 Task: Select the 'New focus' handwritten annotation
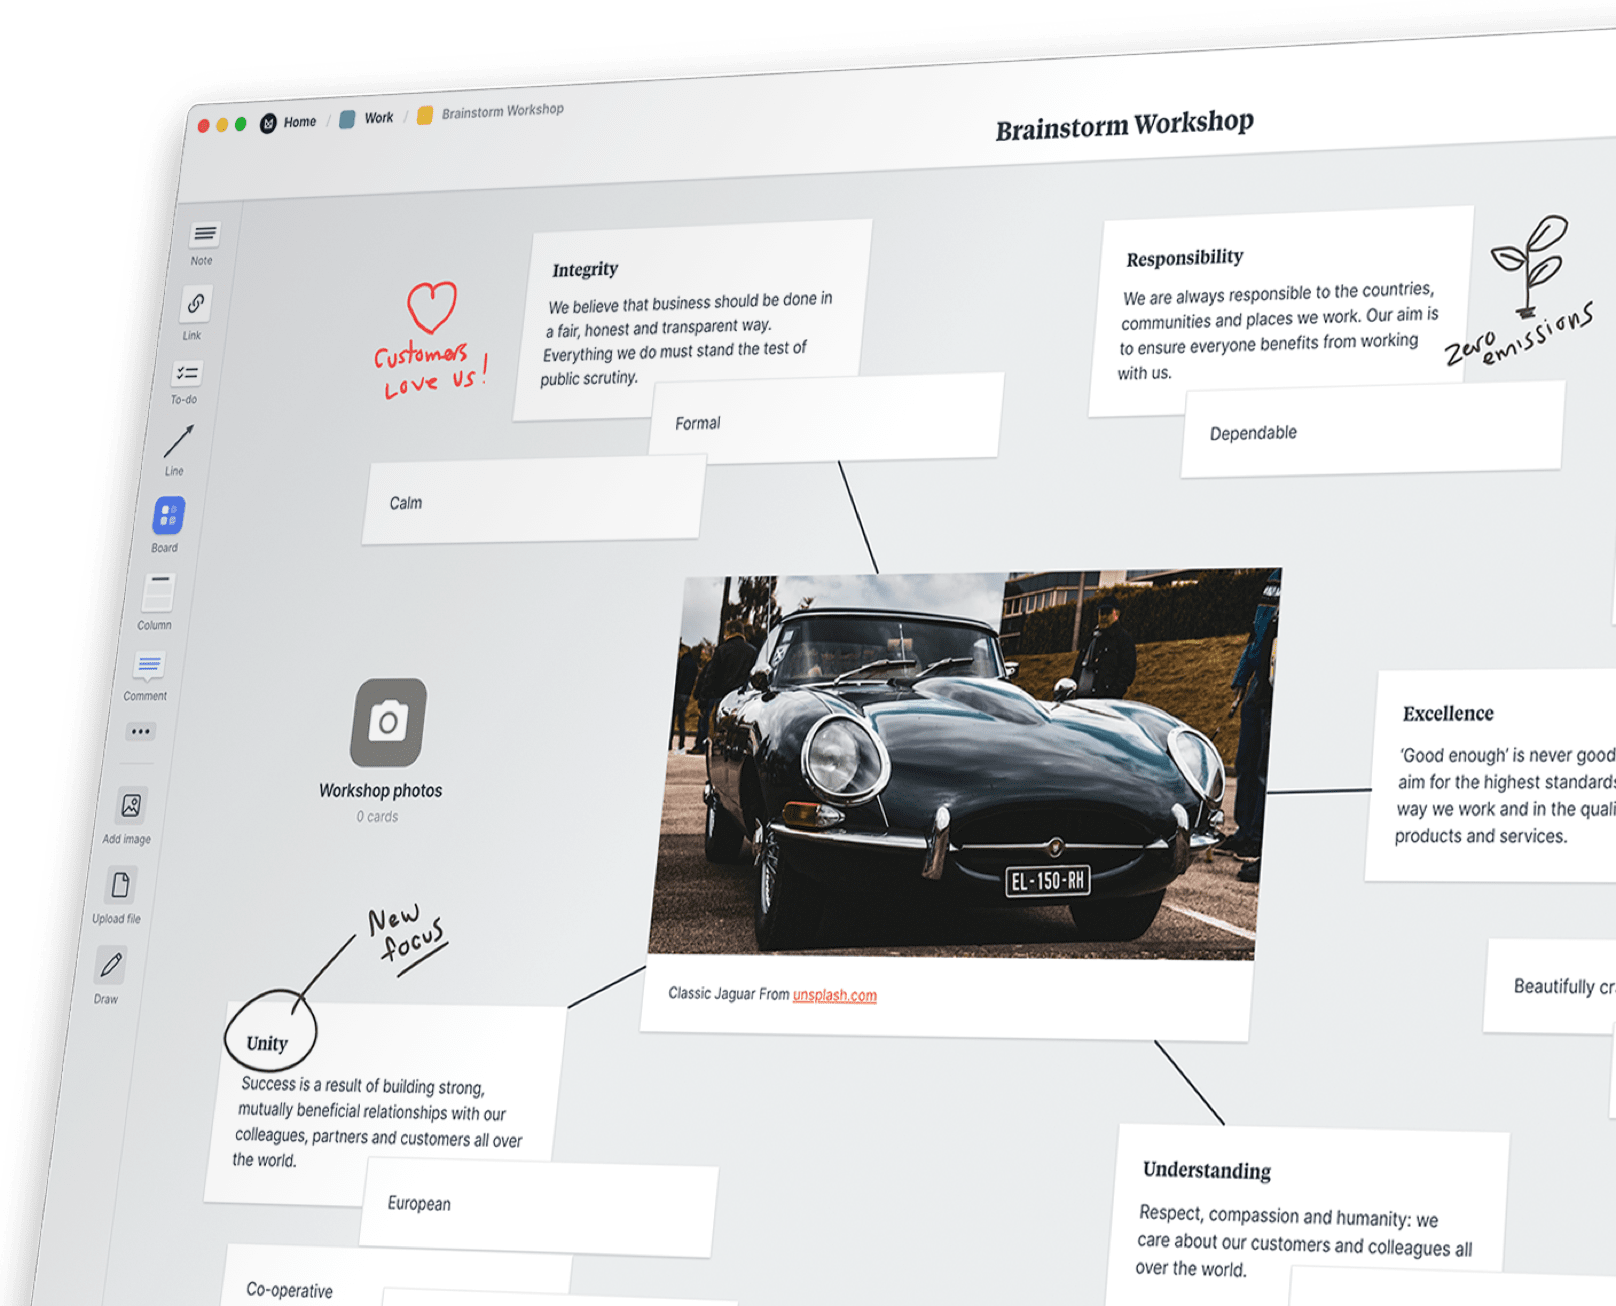click(x=406, y=938)
